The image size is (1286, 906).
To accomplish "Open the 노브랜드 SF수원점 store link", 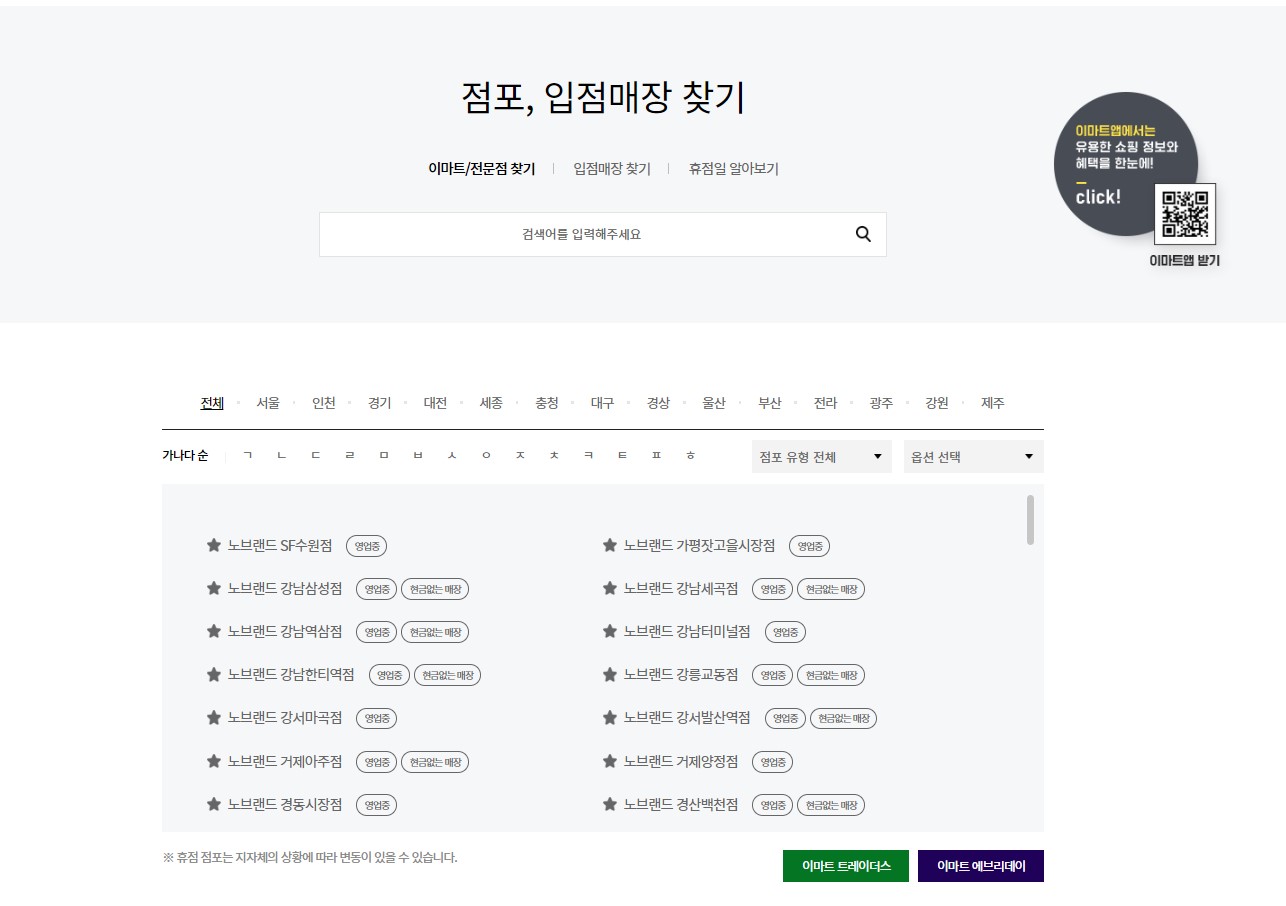I will [280, 545].
